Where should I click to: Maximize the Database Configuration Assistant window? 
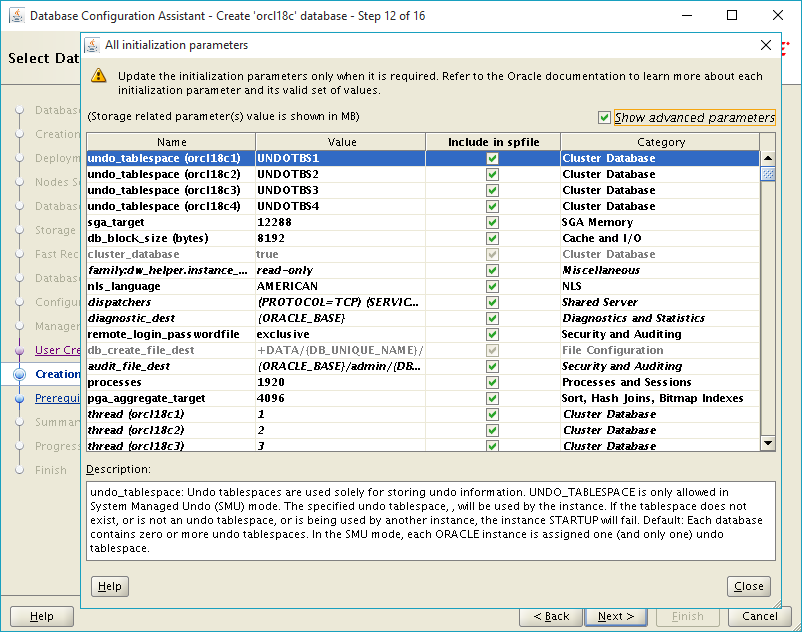click(732, 15)
